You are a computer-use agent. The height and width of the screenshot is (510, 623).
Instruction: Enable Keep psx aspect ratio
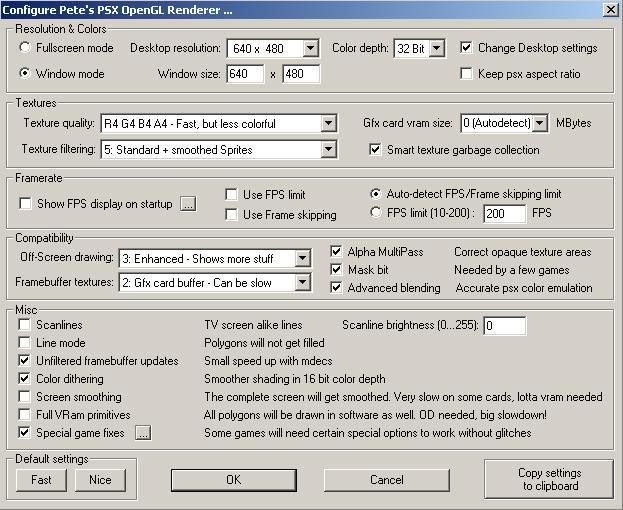click(x=466, y=73)
